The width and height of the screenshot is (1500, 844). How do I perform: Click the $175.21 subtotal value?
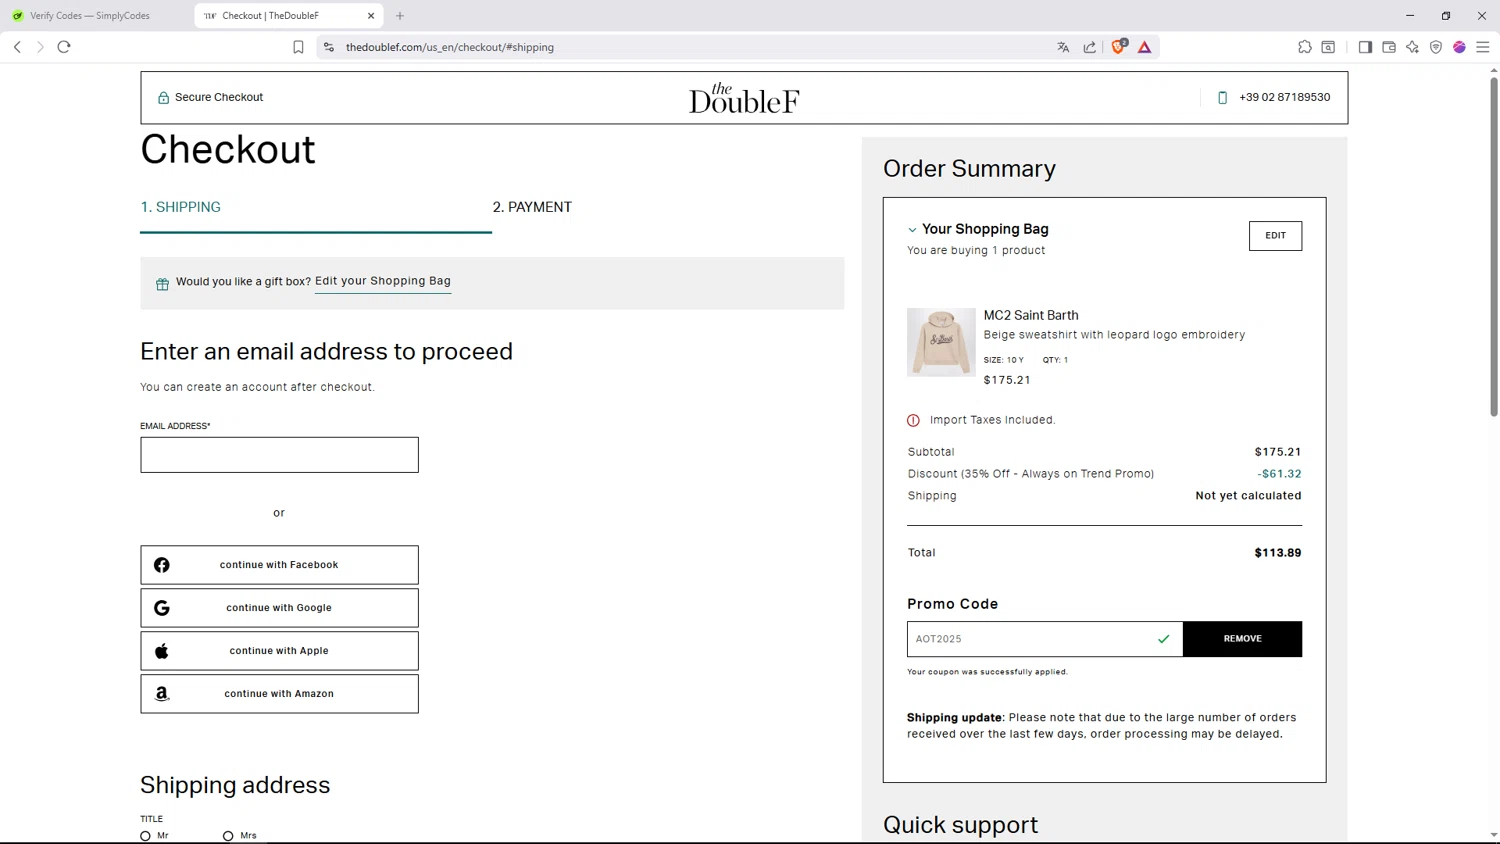pyautogui.click(x=1278, y=452)
